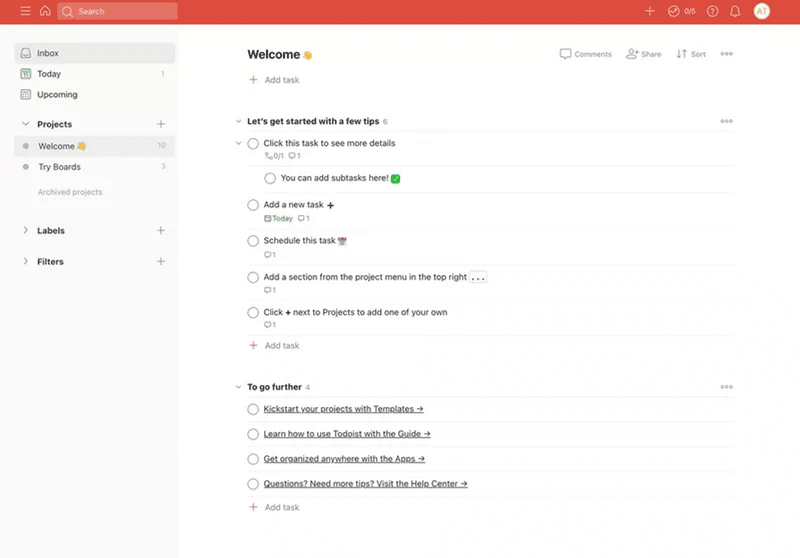
Task: Expand the Labels section in sidebar
Action: [26, 230]
